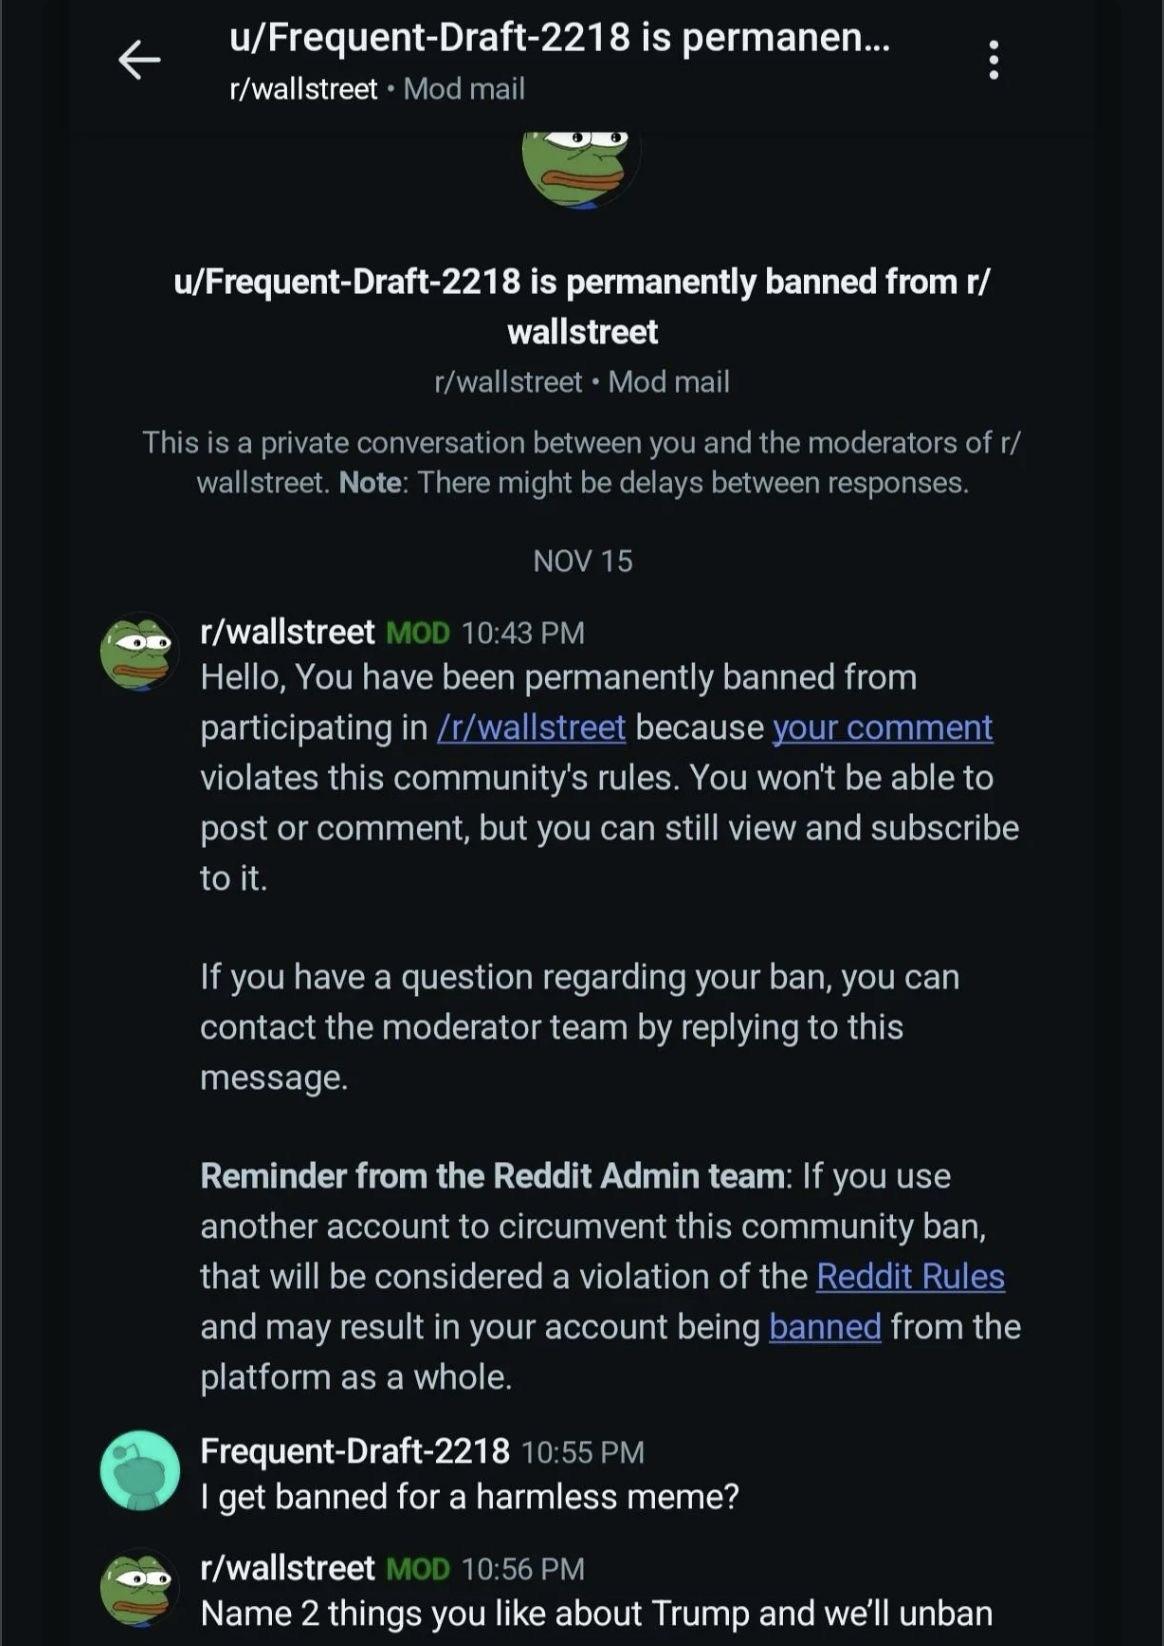Tap the bottom r/wallstreet mod avatar
This screenshot has height=1646, width=1164.
[x=139, y=1587]
